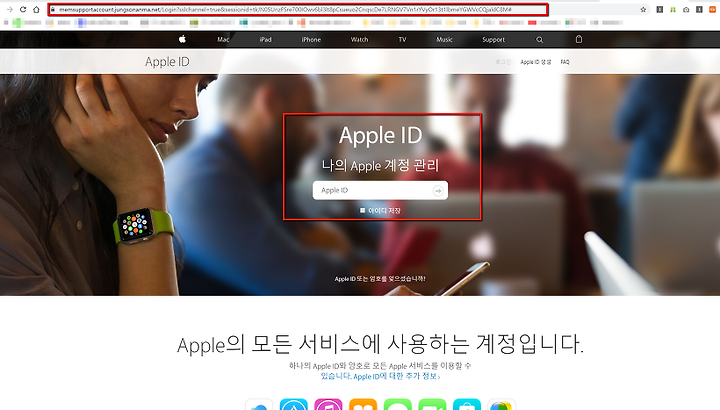Click the Apple ID title in sub-navigation
The image size is (720, 410).
(x=167, y=62)
